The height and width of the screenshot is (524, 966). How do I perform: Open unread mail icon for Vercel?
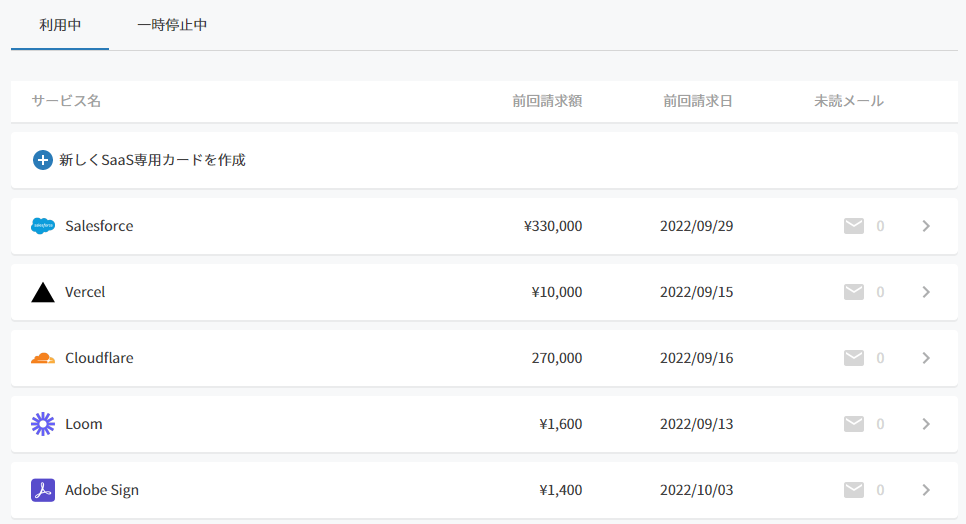click(x=854, y=292)
